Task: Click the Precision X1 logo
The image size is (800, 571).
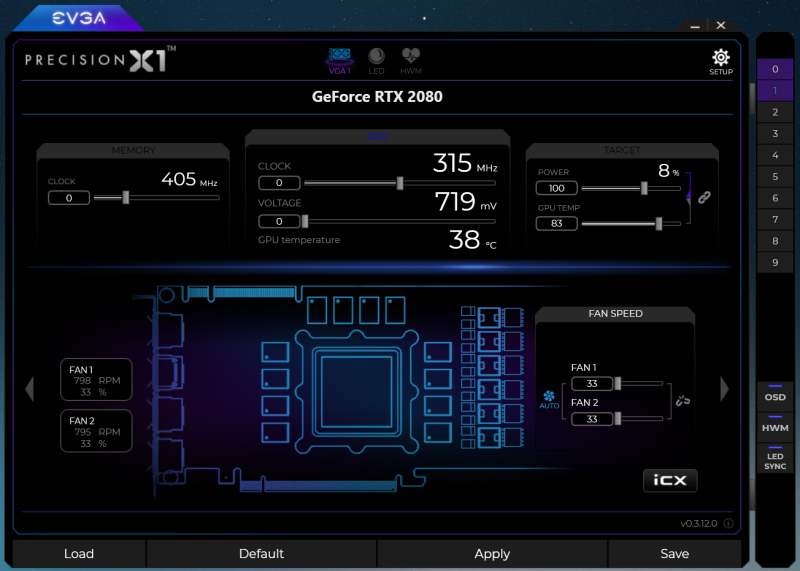Action: tap(100, 59)
